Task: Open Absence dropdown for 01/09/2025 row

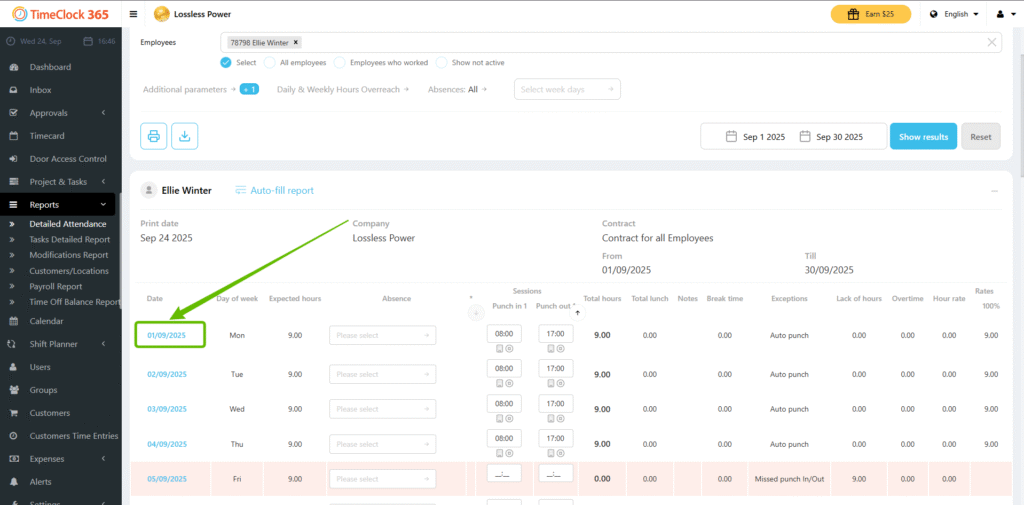Action: click(x=382, y=336)
